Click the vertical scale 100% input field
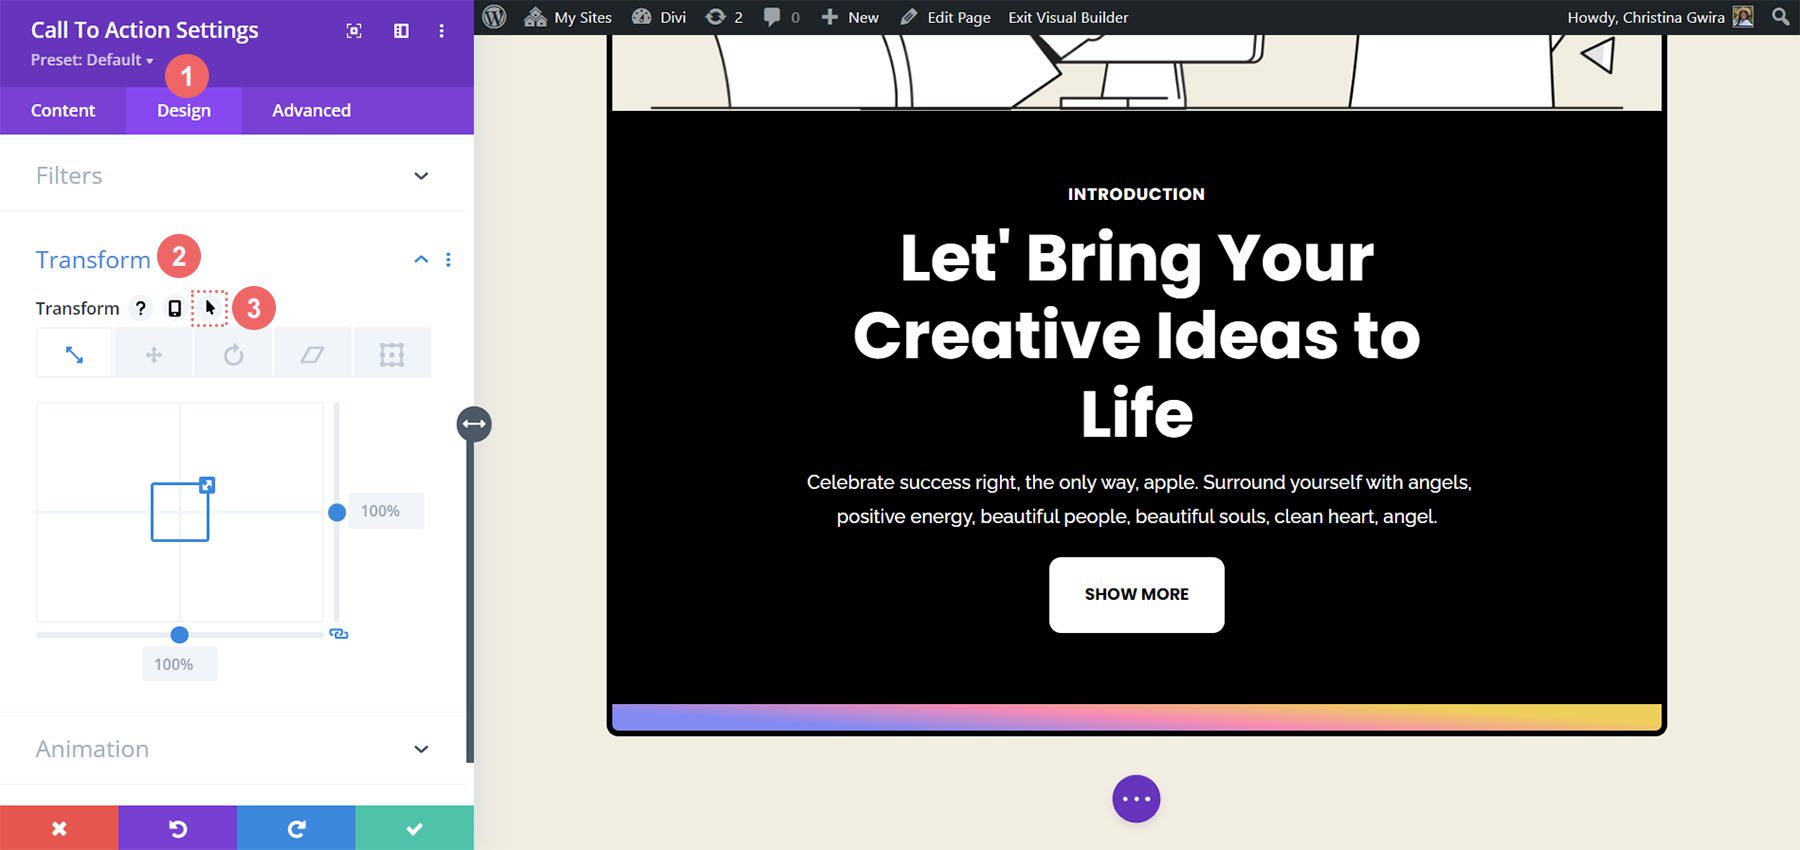1800x850 pixels. click(x=385, y=511)
